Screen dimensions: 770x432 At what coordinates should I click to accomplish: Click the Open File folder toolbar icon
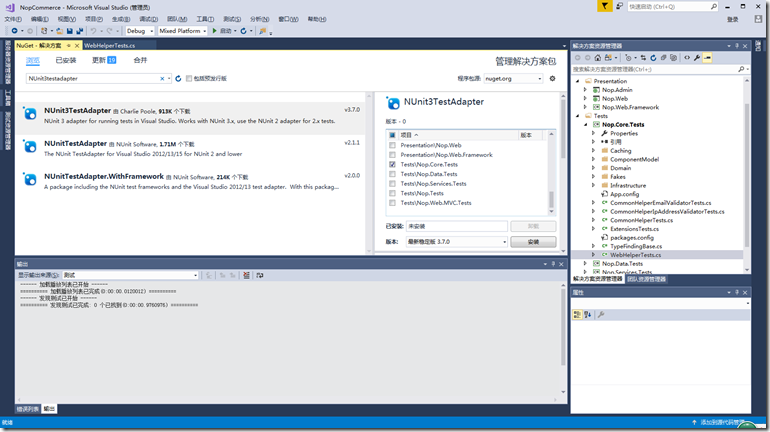click(x=59, y=31)
